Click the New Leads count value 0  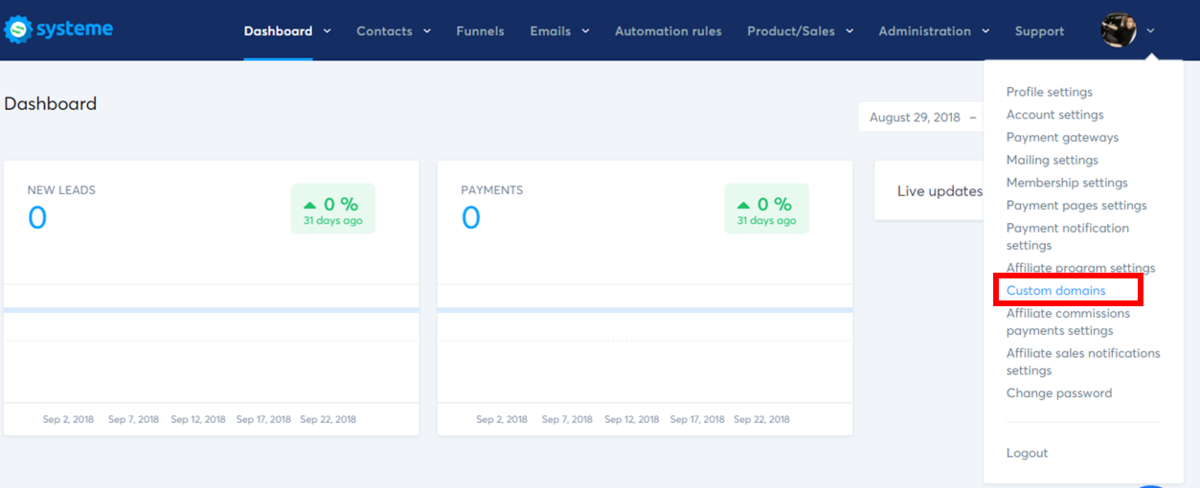click(37, 218)
